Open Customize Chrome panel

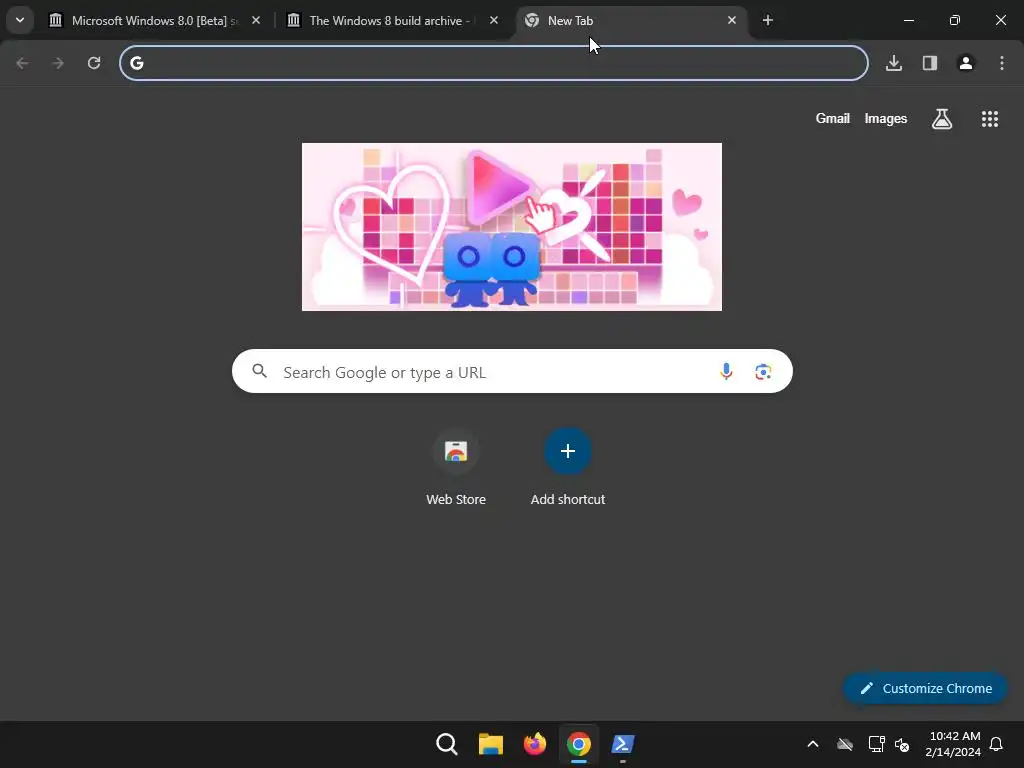(x=925, y=688)
